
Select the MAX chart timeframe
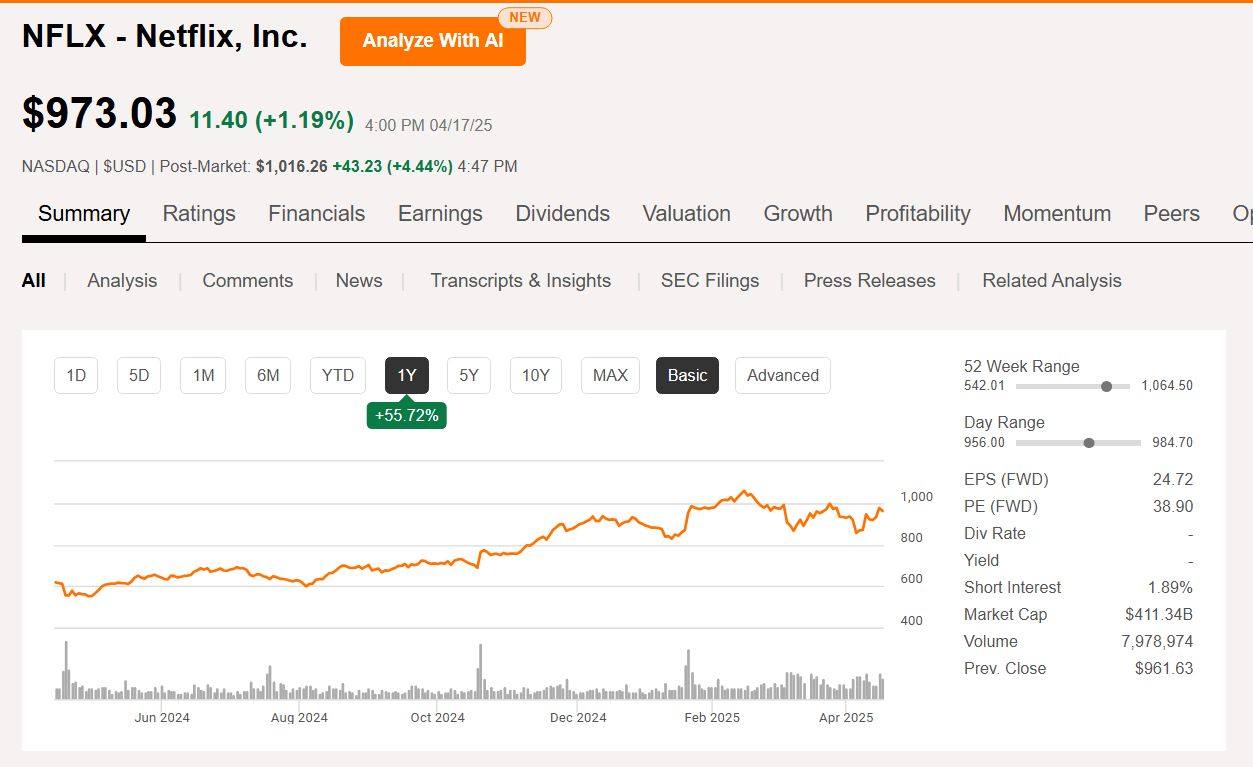(609, 375)
